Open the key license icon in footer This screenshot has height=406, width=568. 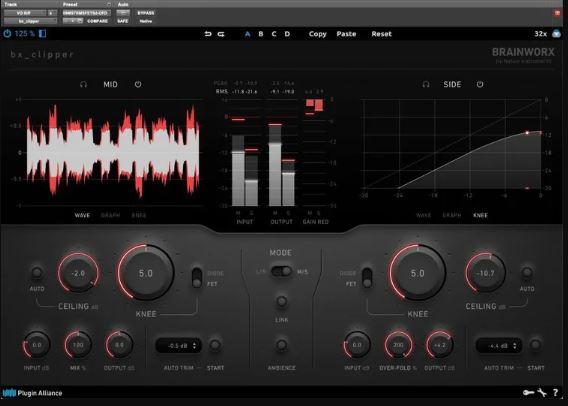coord(528,393)
